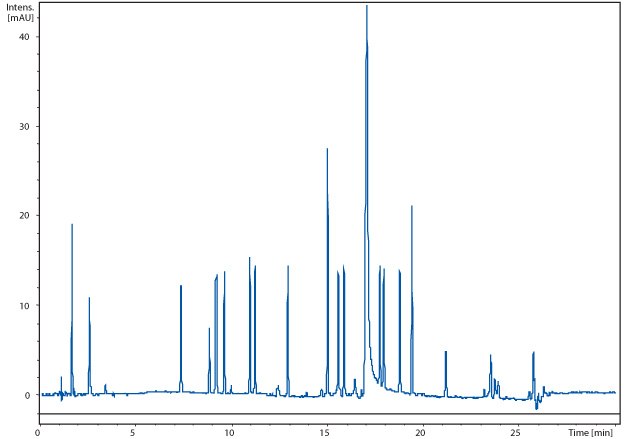Select the 25 tick label on the time axis
This screenshot has width=625, height=439.
point(515,432)
